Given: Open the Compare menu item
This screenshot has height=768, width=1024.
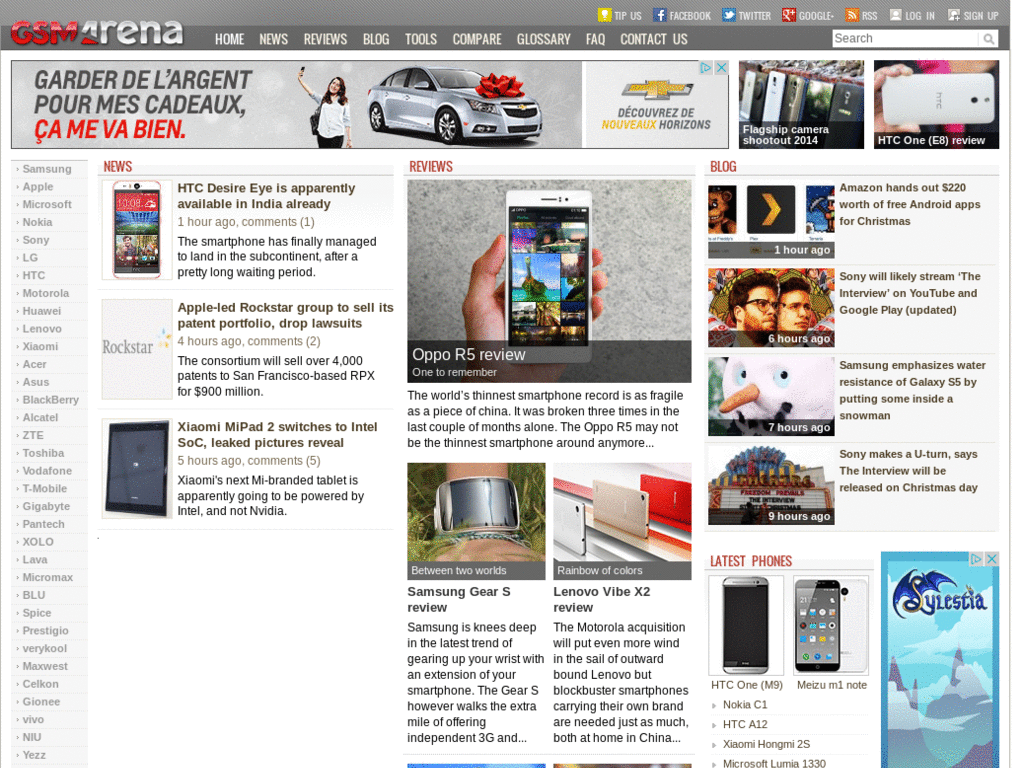Looking at the screenshot, I should [477, 39].
